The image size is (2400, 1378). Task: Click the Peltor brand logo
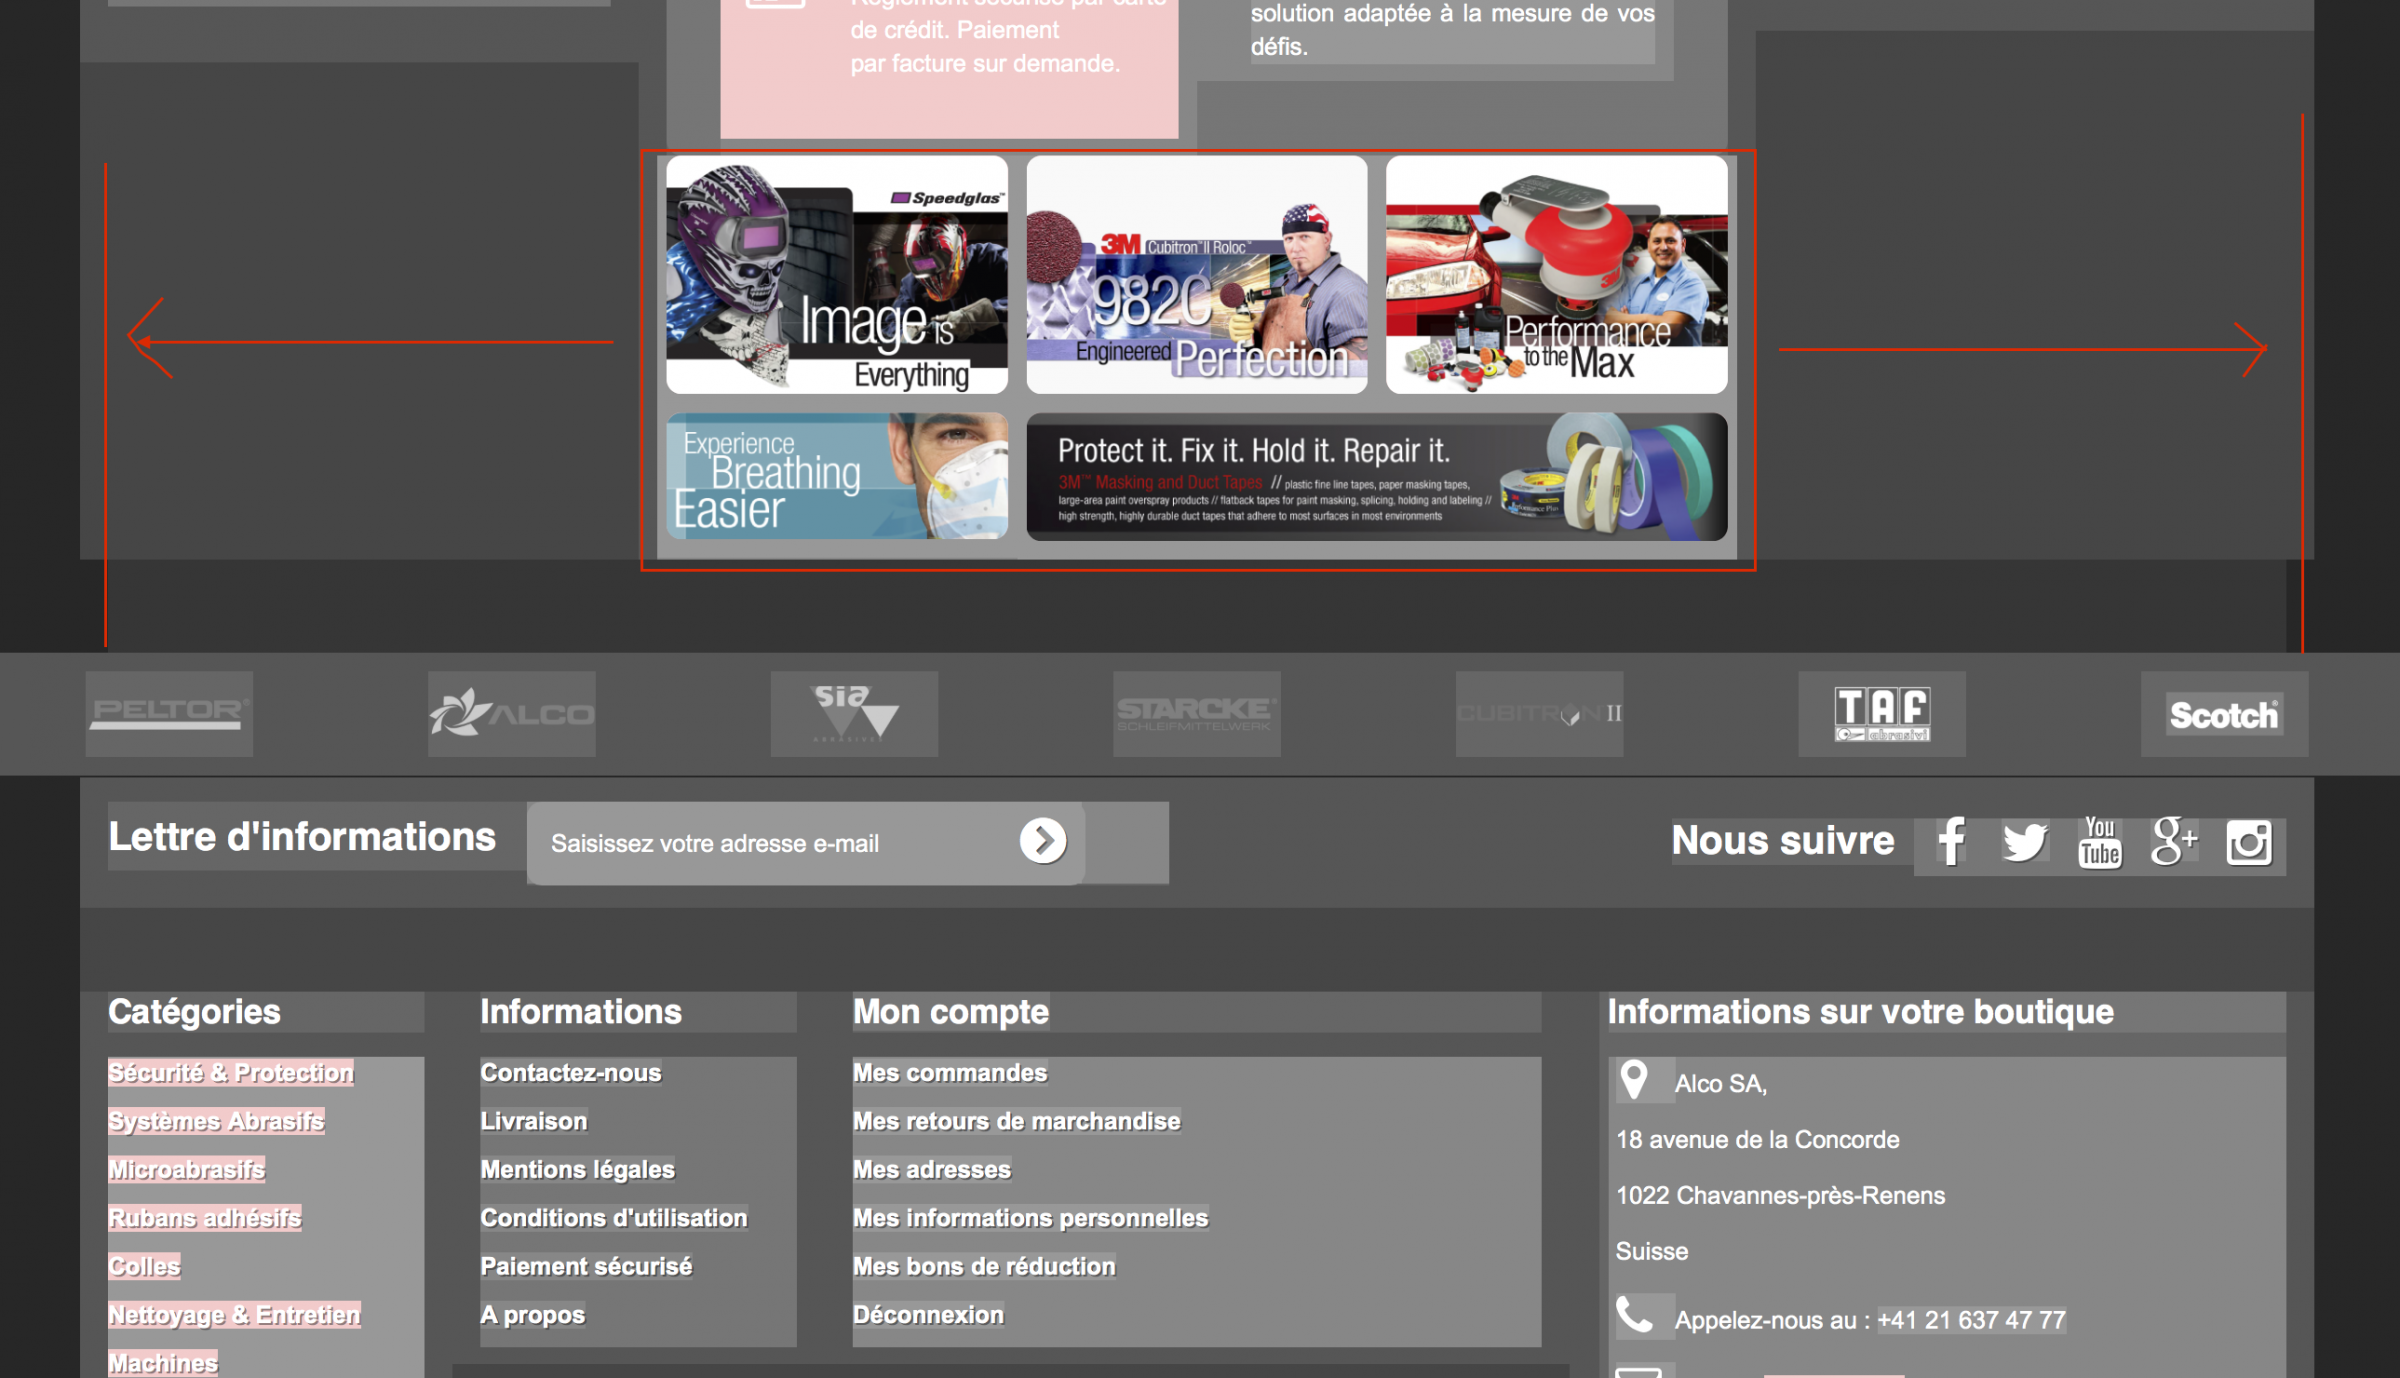[169, 713]
